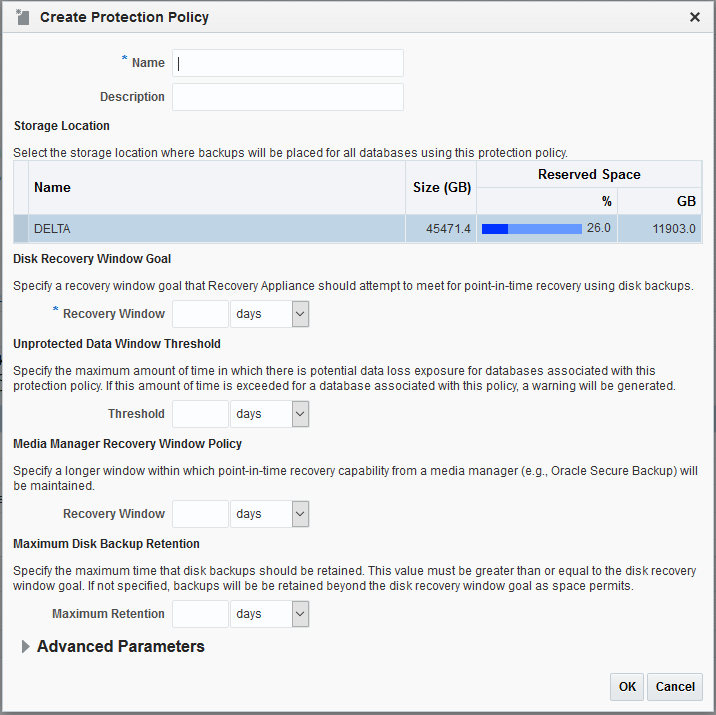This screenshot has width=716, height=715.
Task: Focus the Description text field
Action: point(288,97)
